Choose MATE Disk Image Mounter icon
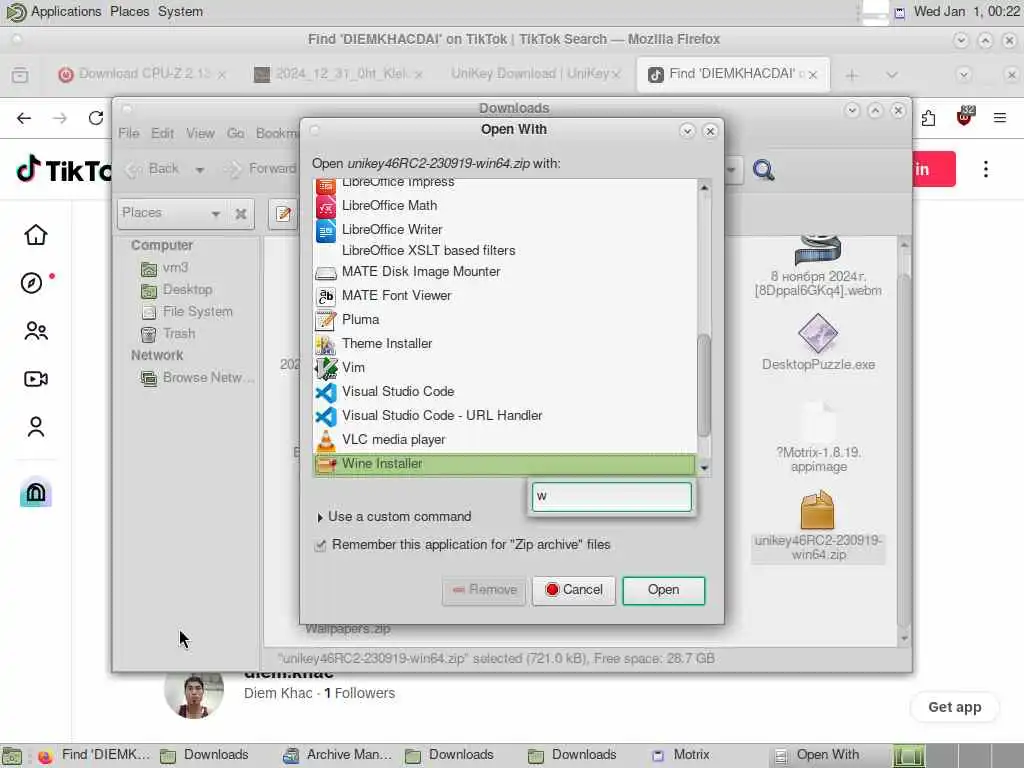 pyautogui.click(x=325, y=272)
